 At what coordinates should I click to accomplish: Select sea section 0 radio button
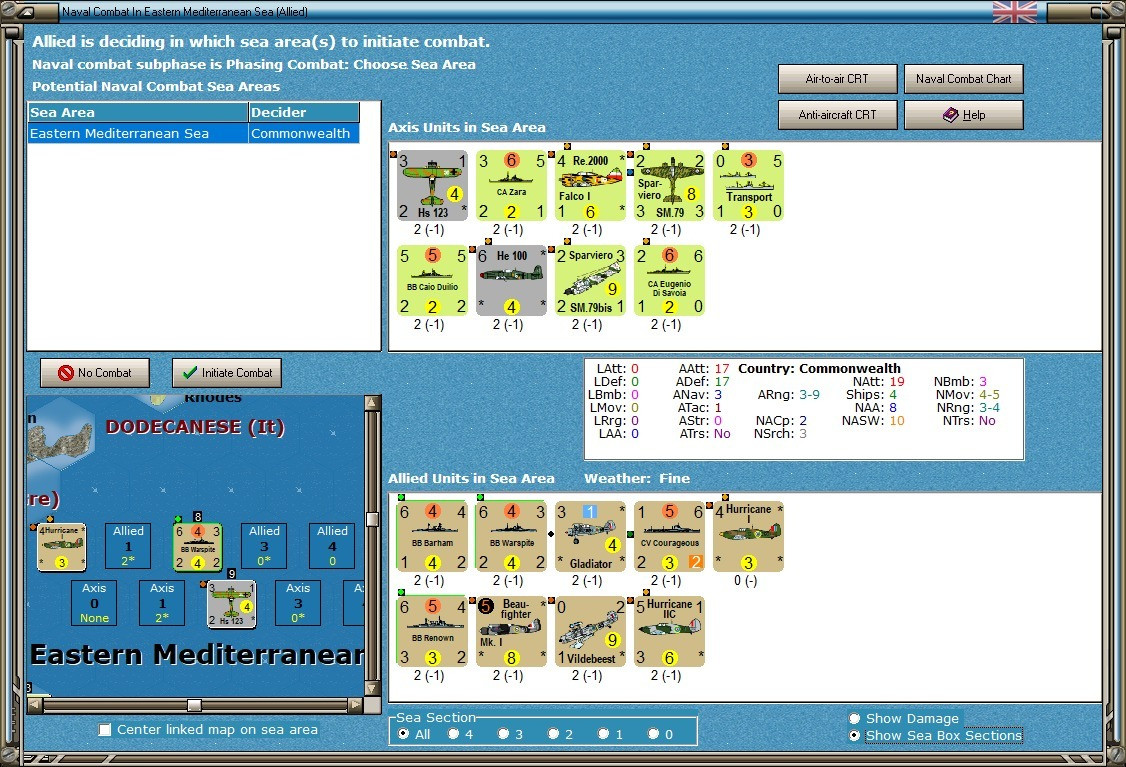(x=653, y=734)
